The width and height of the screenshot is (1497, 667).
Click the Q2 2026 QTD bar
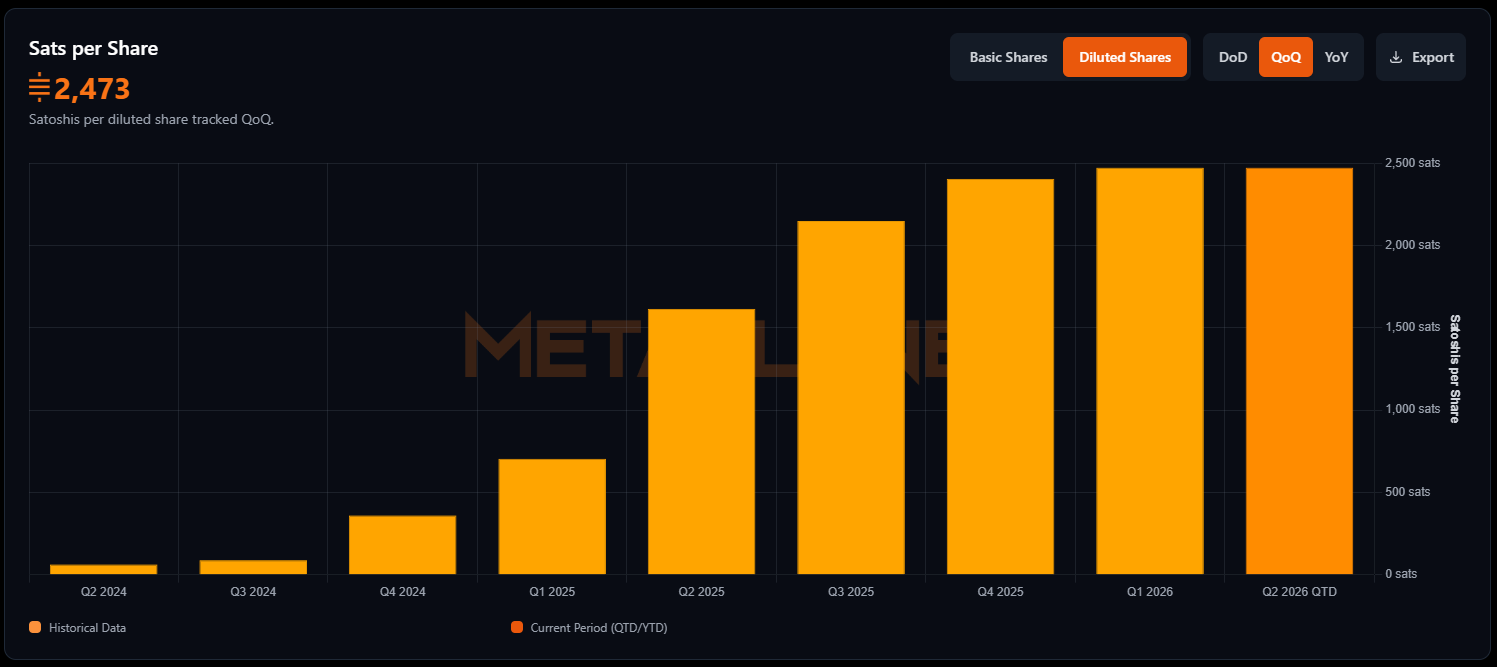click(1299, 371)
